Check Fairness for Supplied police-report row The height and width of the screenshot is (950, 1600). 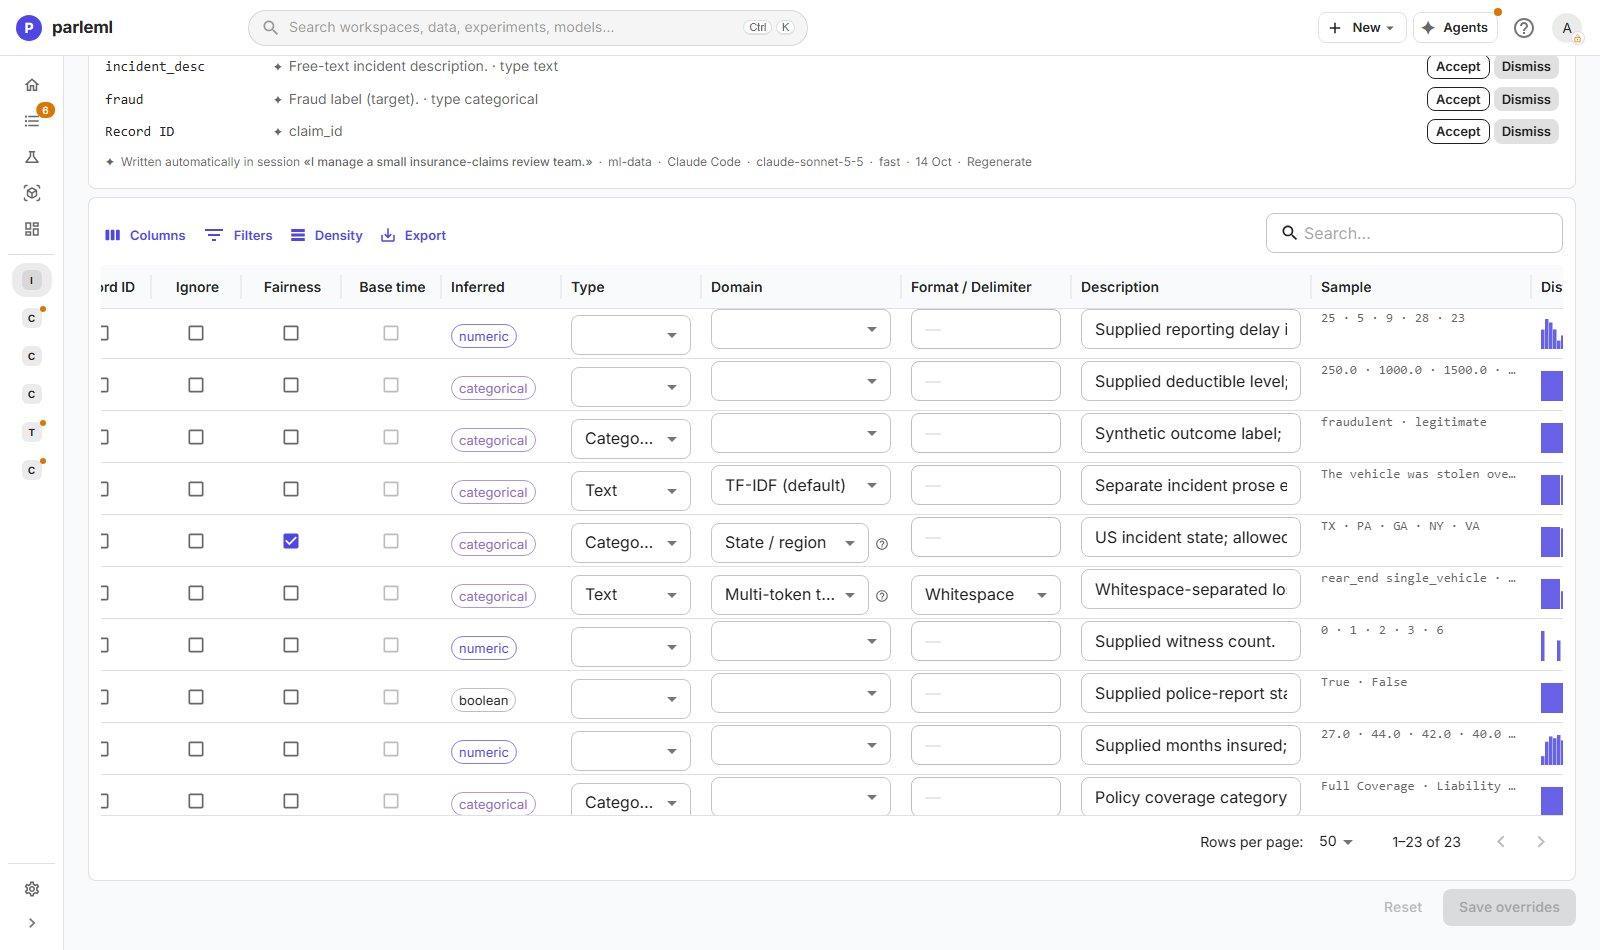coord(291,697)
